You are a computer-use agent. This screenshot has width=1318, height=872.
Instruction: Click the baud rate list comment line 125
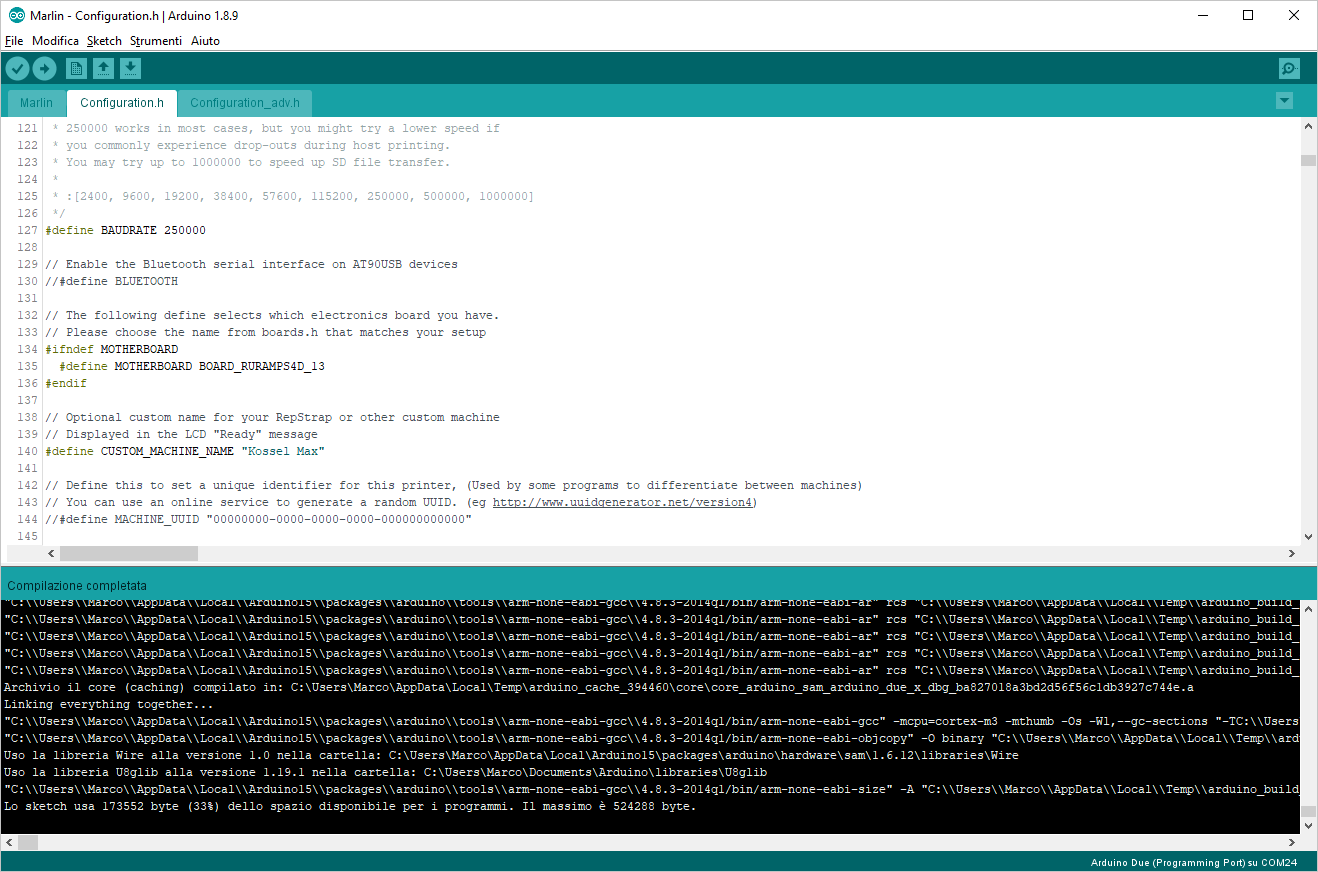click(293, 196)
